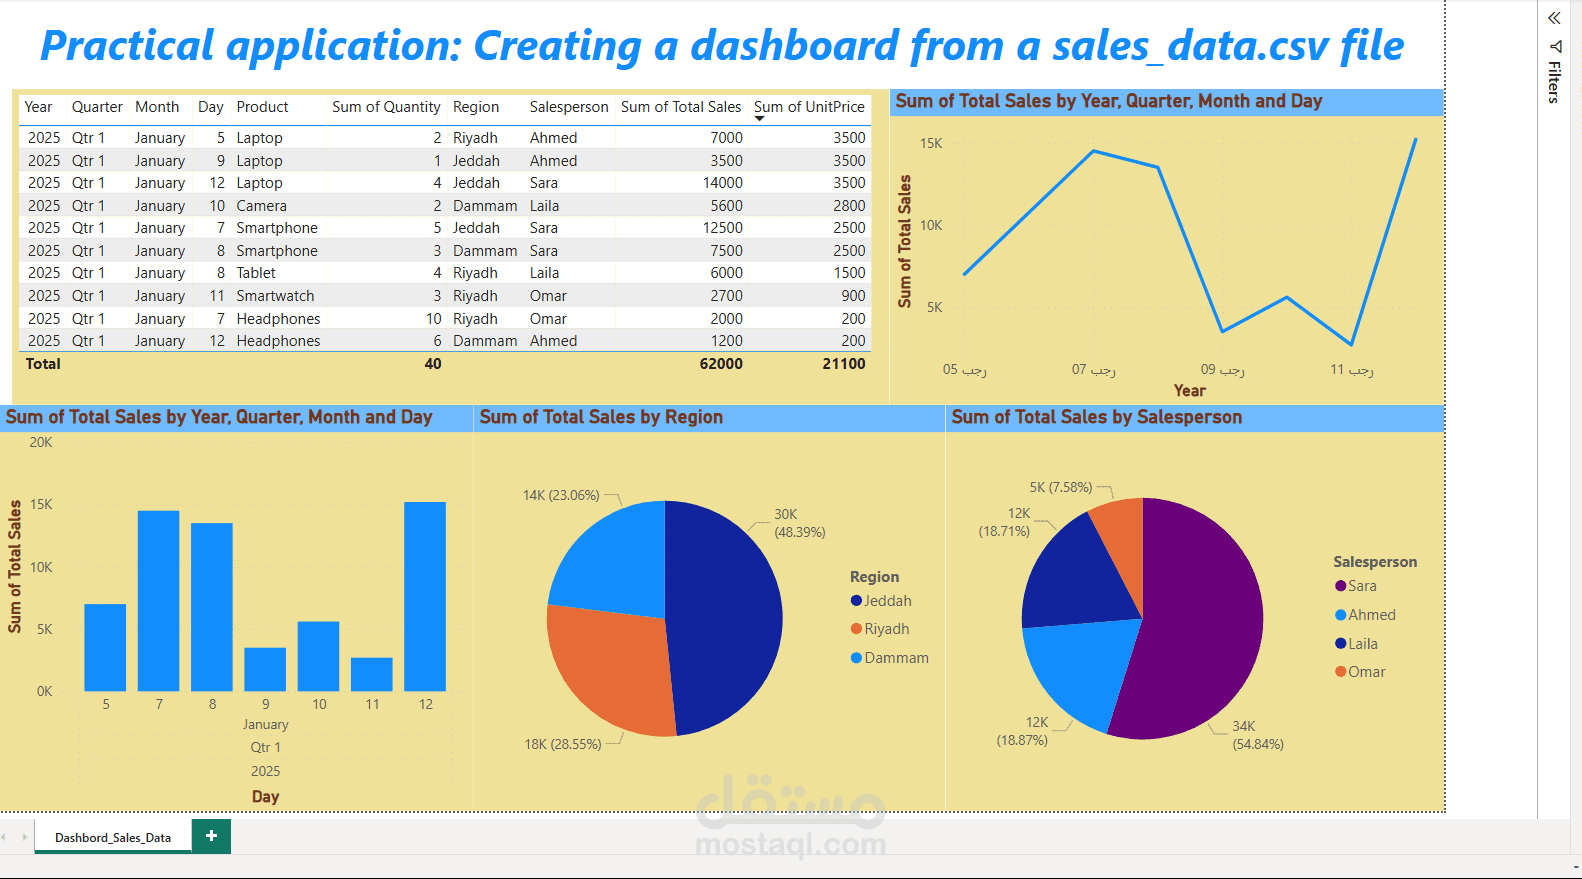Click the sort arrow under Sum of UnitPrice
This screenshot has width=1582, height=879.
pyautogui.click(x=760, y=119)
